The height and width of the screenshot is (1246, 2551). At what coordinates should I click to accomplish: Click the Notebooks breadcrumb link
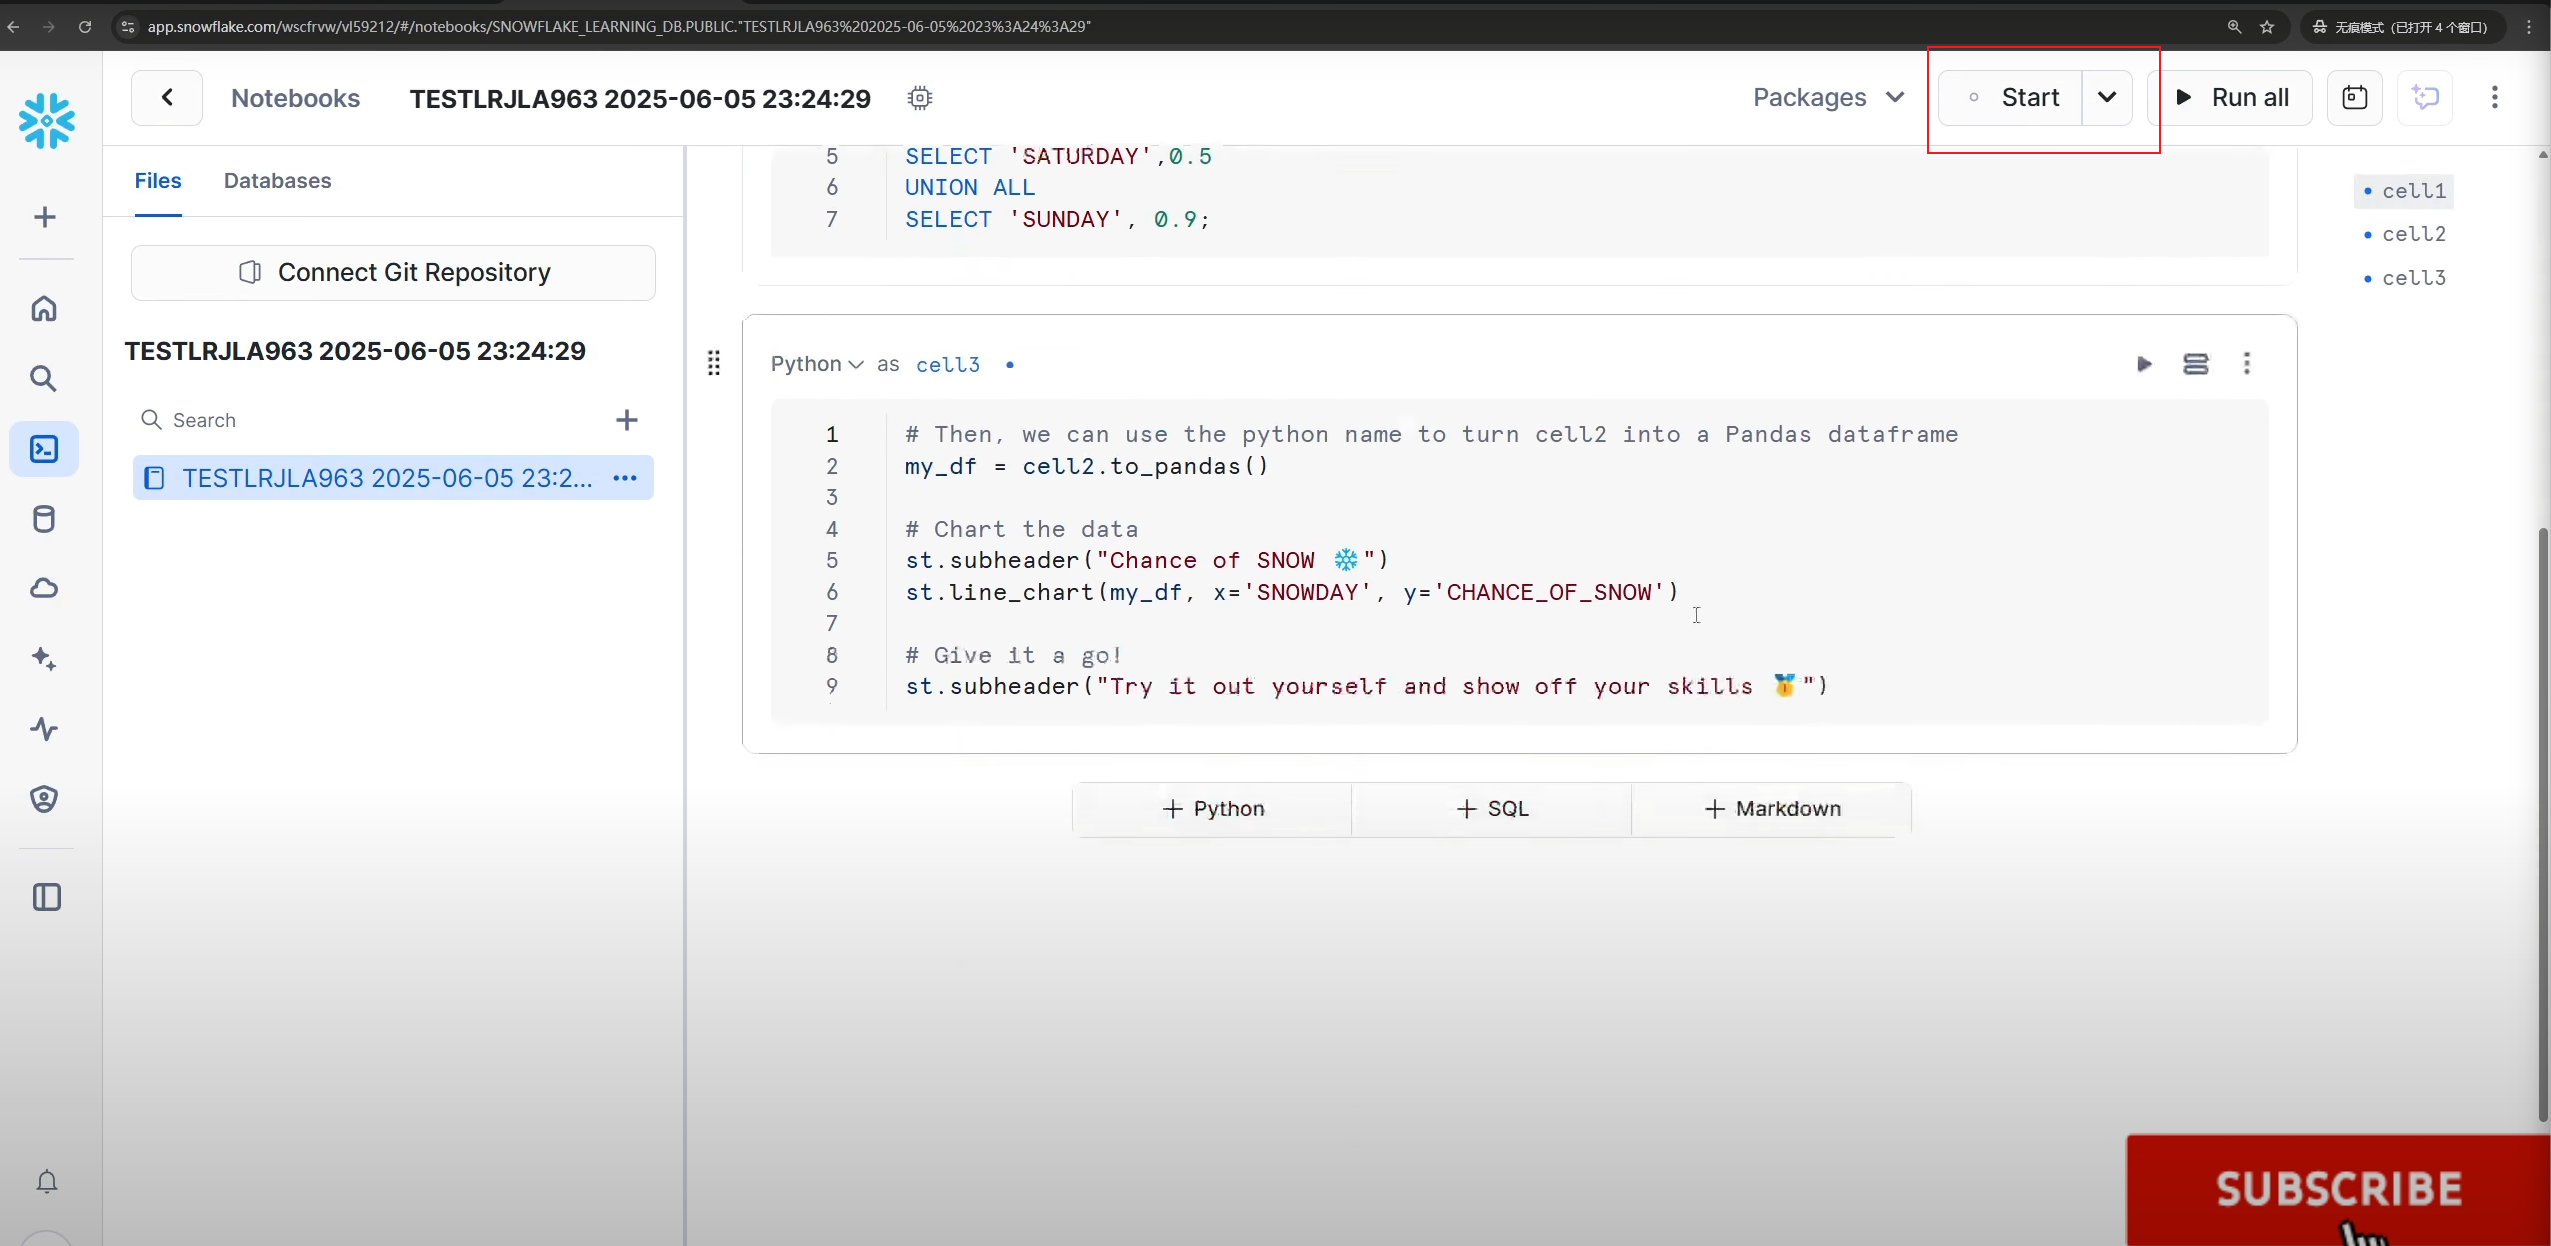(295, 98)
